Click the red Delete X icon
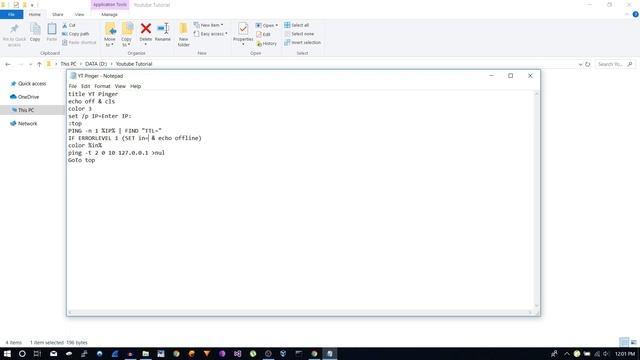640x360 pixels. click(146, 29)
